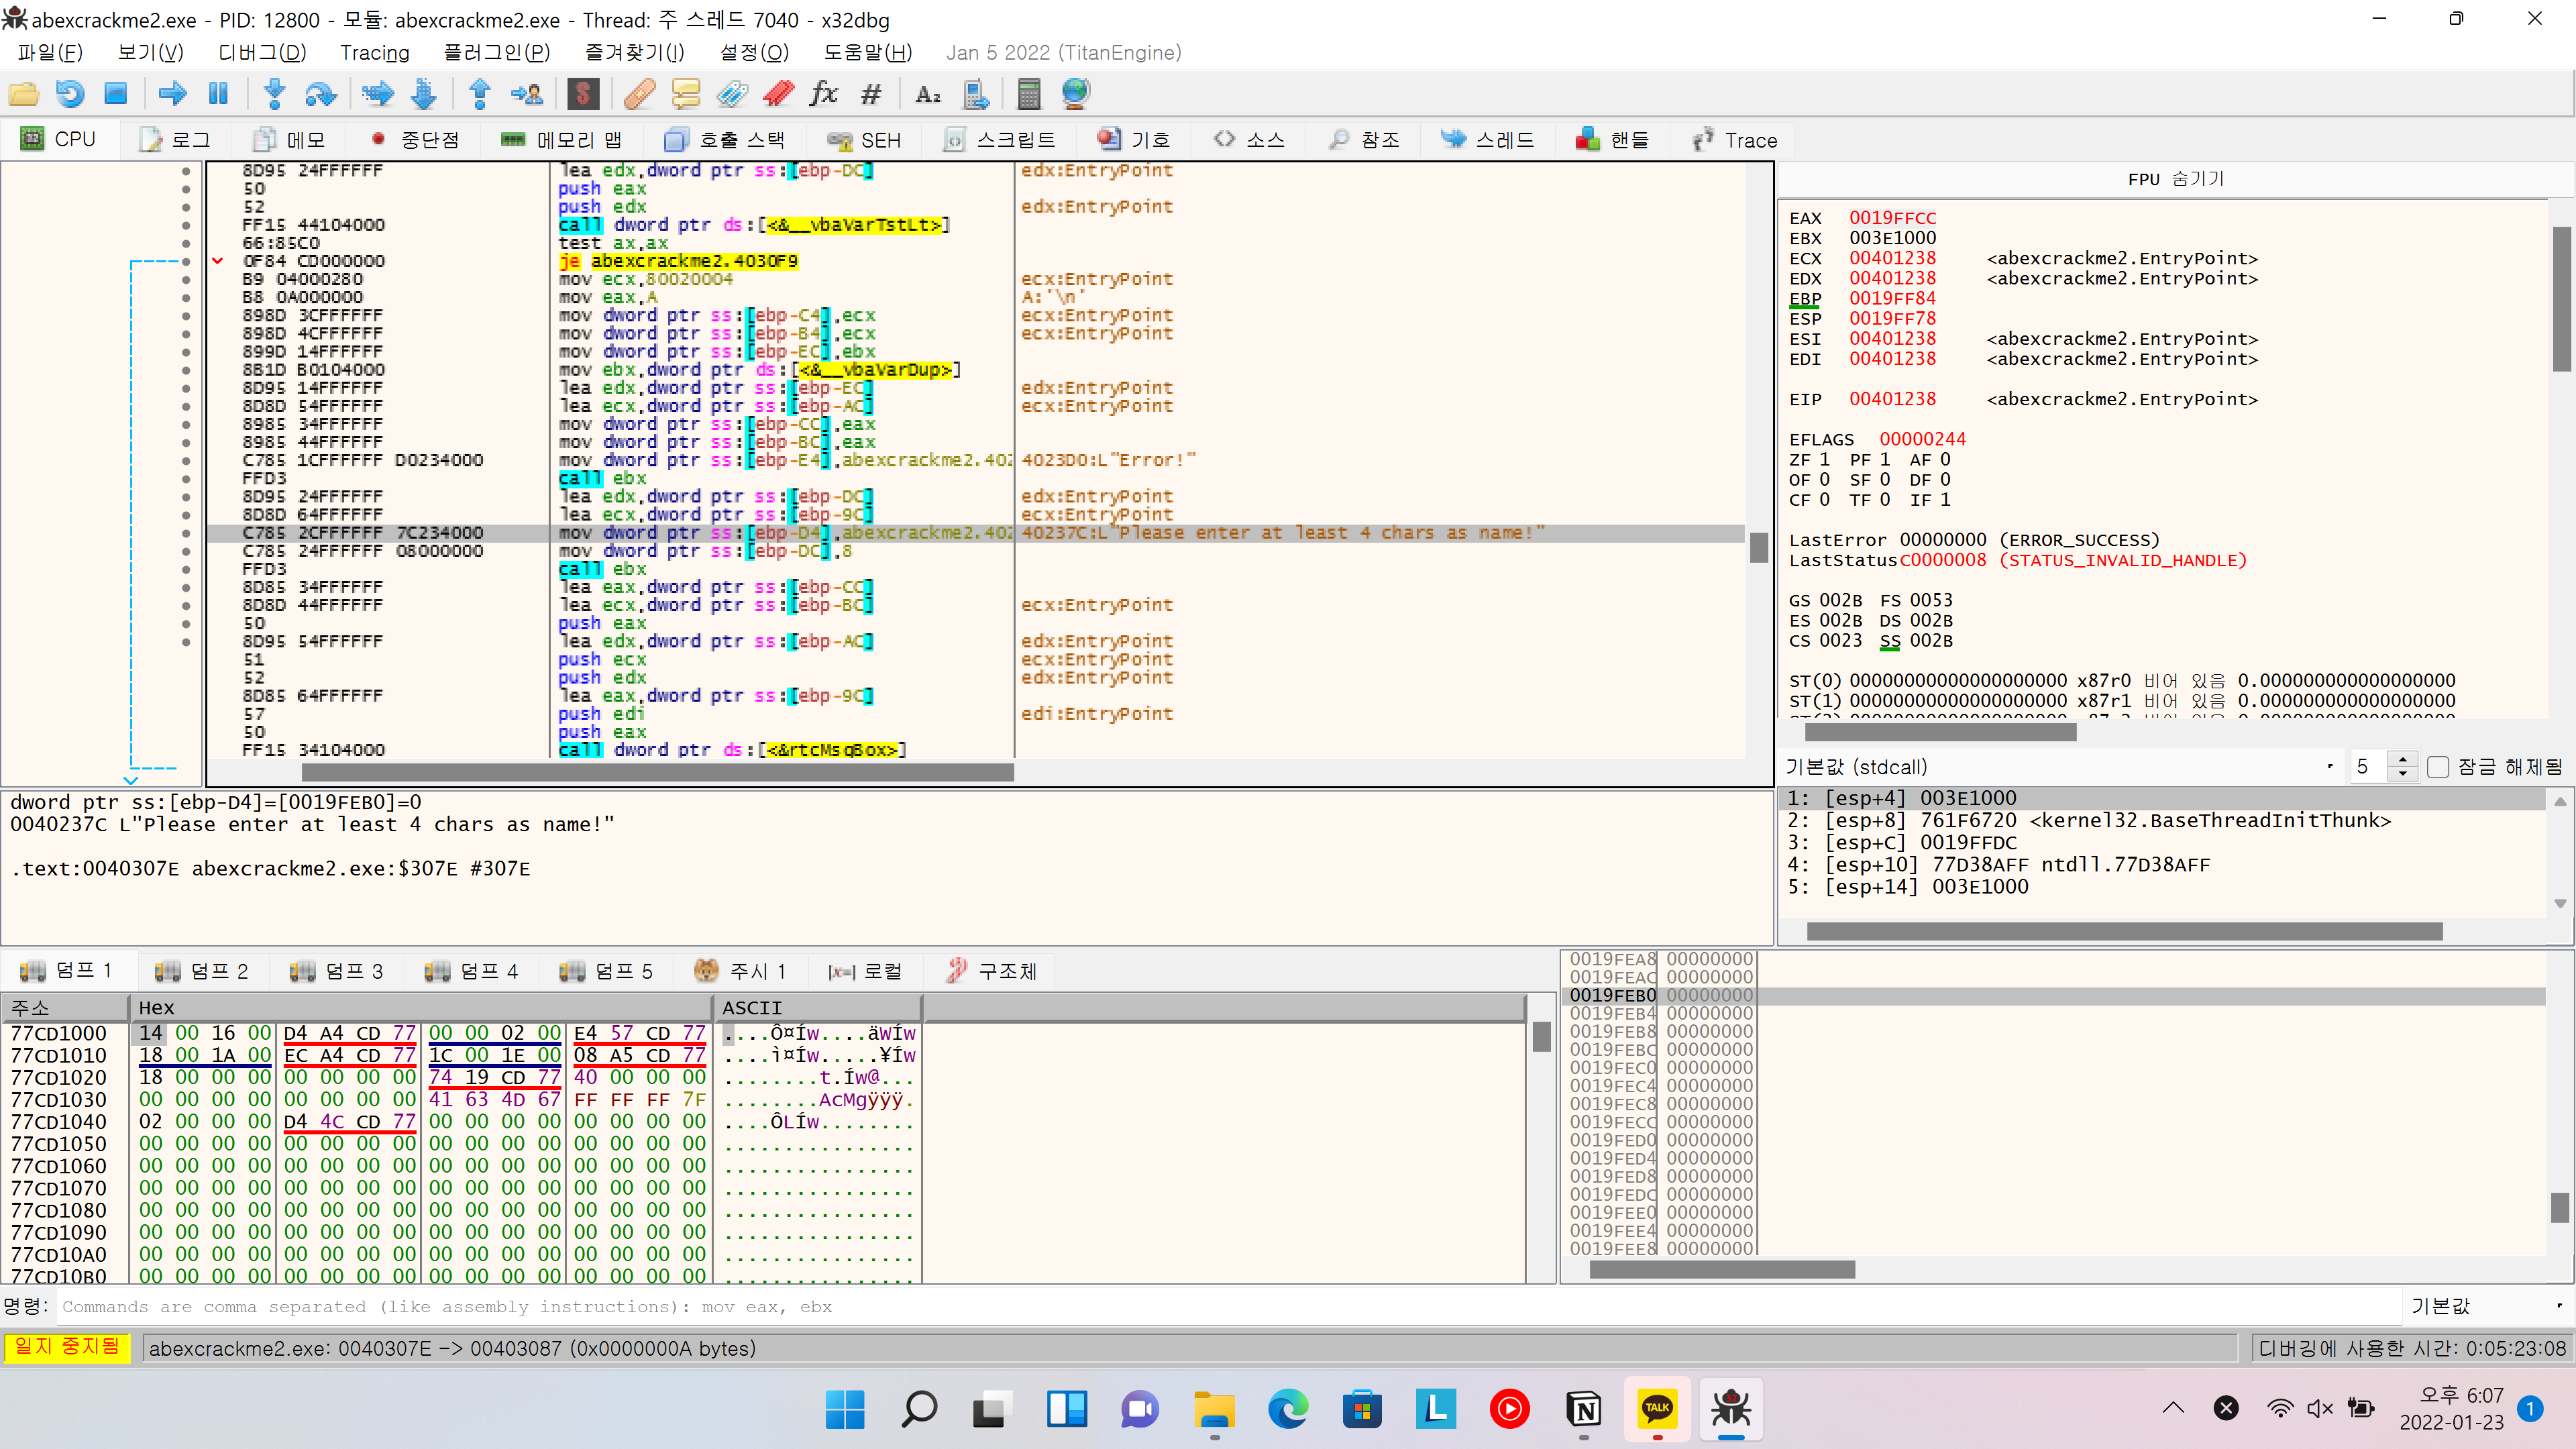The height and width of the screenshot is (1449, 2576).
Task: Open Microsoft Edge from the taskbar
Action: 1288,1409
